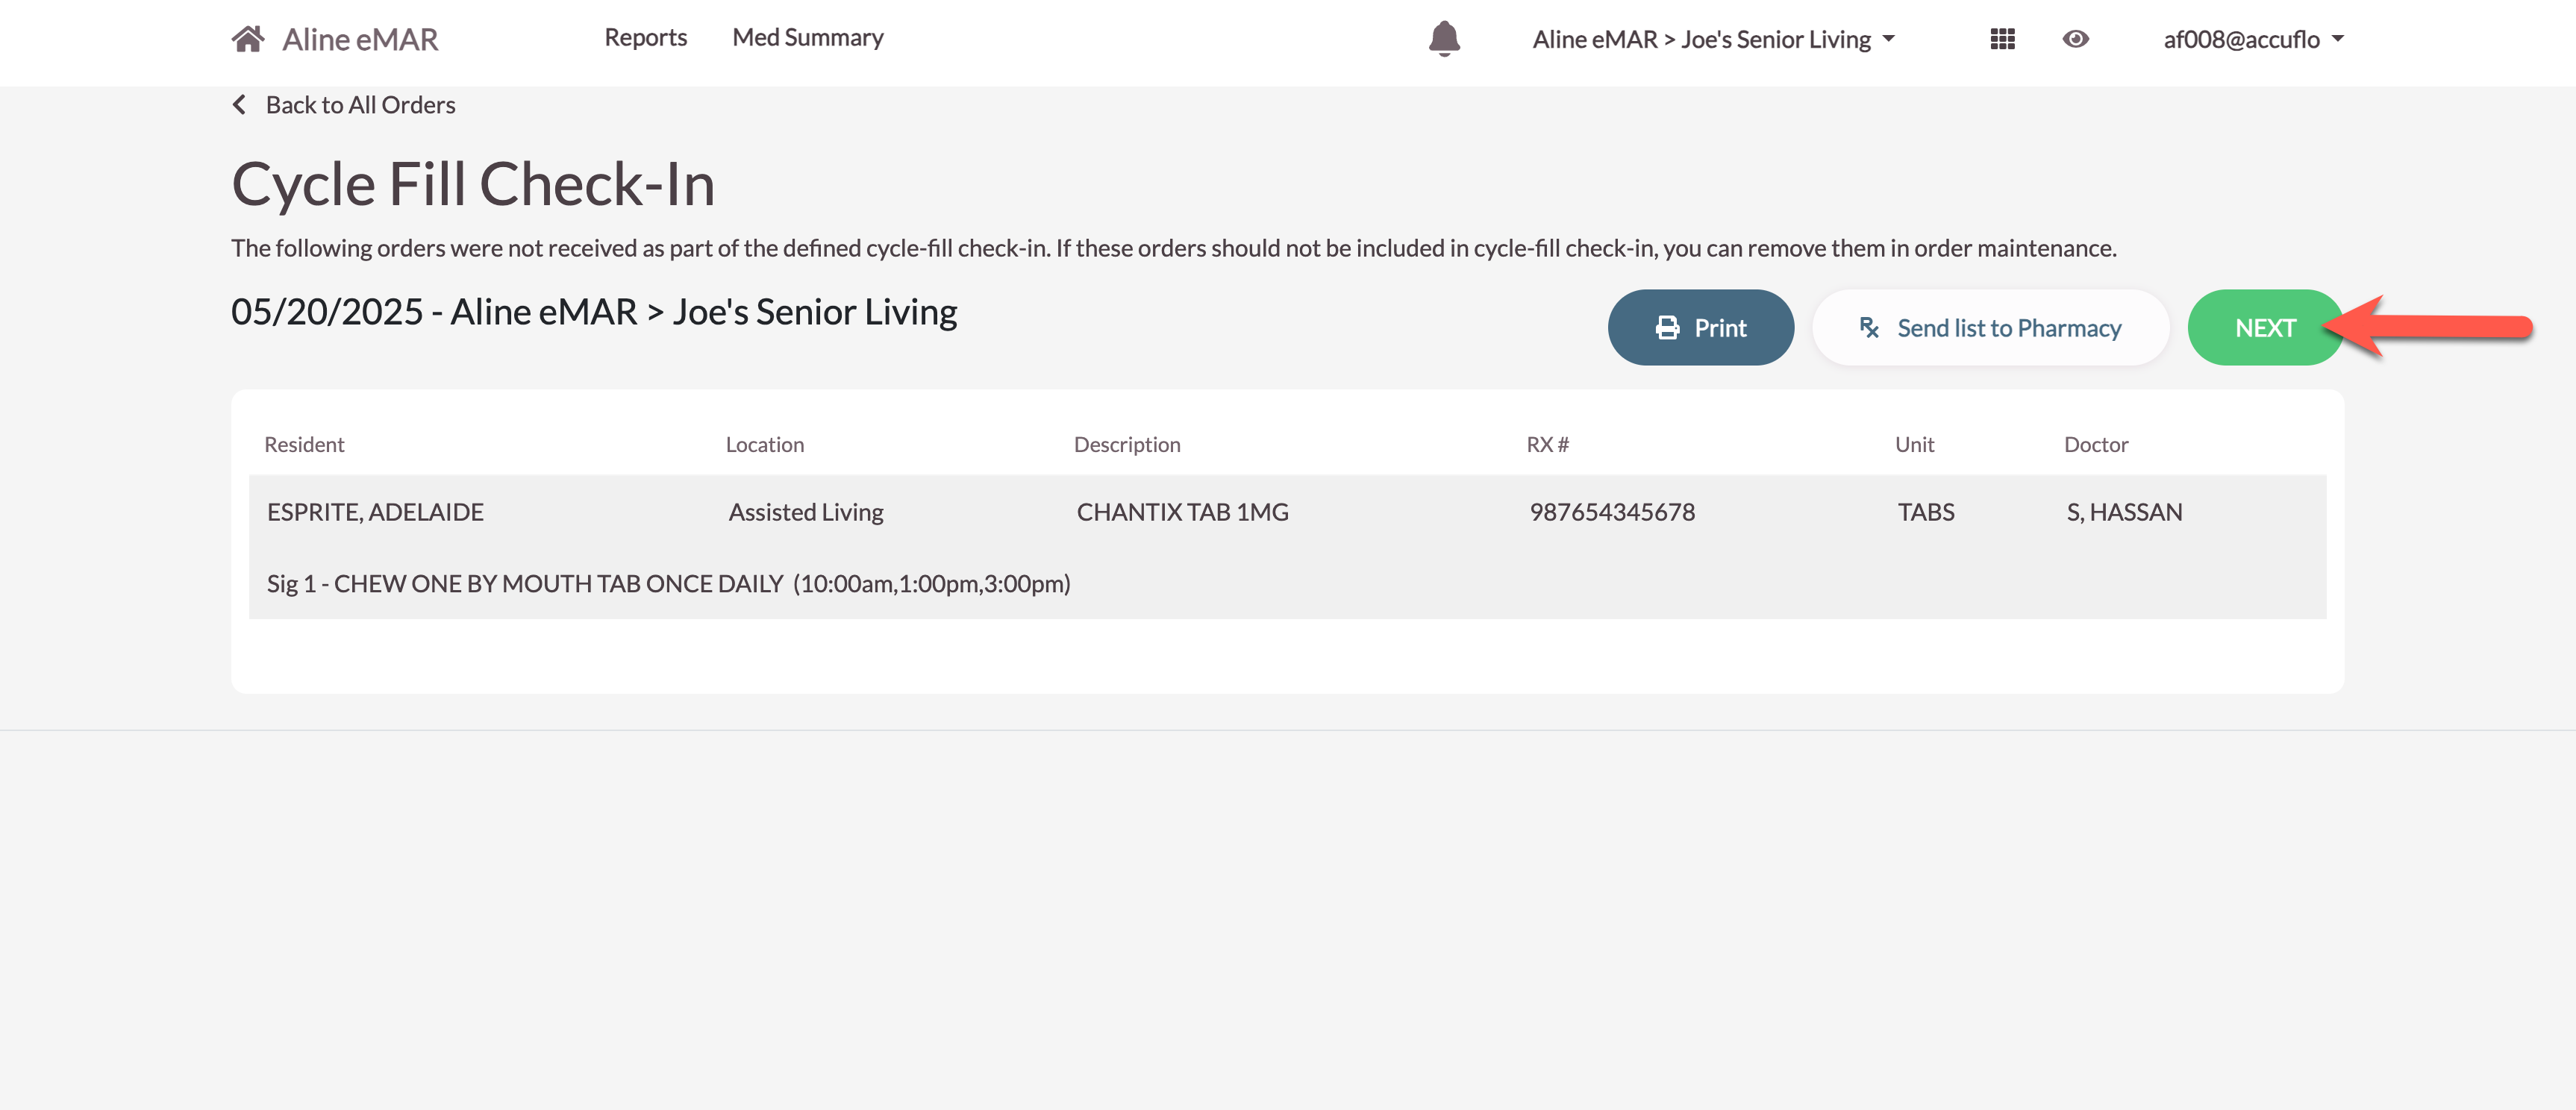Click the home icon beside Aline eMAR
Screen dimensions: 2576x1110
coord(247,39)
